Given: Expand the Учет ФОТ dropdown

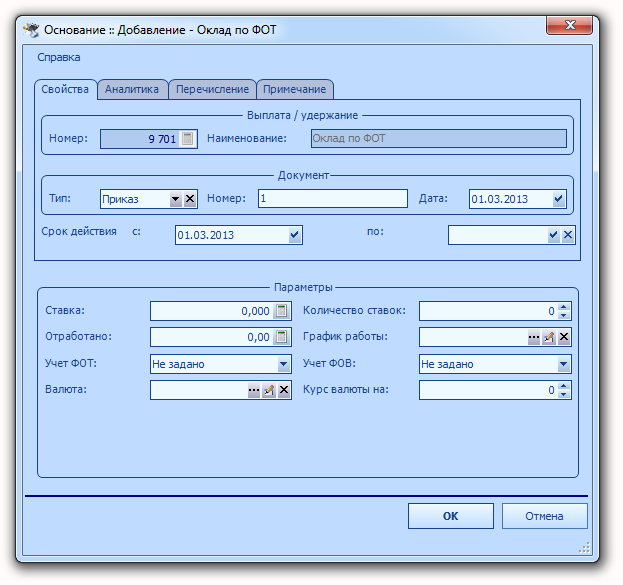Looking at the screenshot, I should (283, 364).
